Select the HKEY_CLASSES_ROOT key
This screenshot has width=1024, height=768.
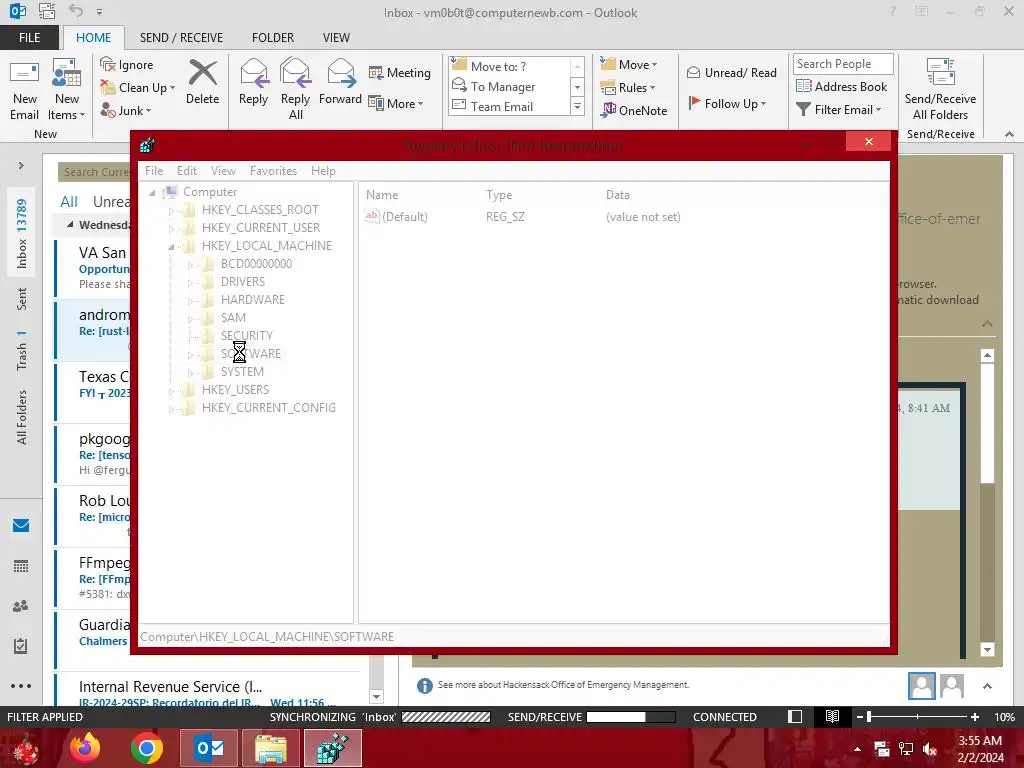pyautogui.click(x=260, y=210)
